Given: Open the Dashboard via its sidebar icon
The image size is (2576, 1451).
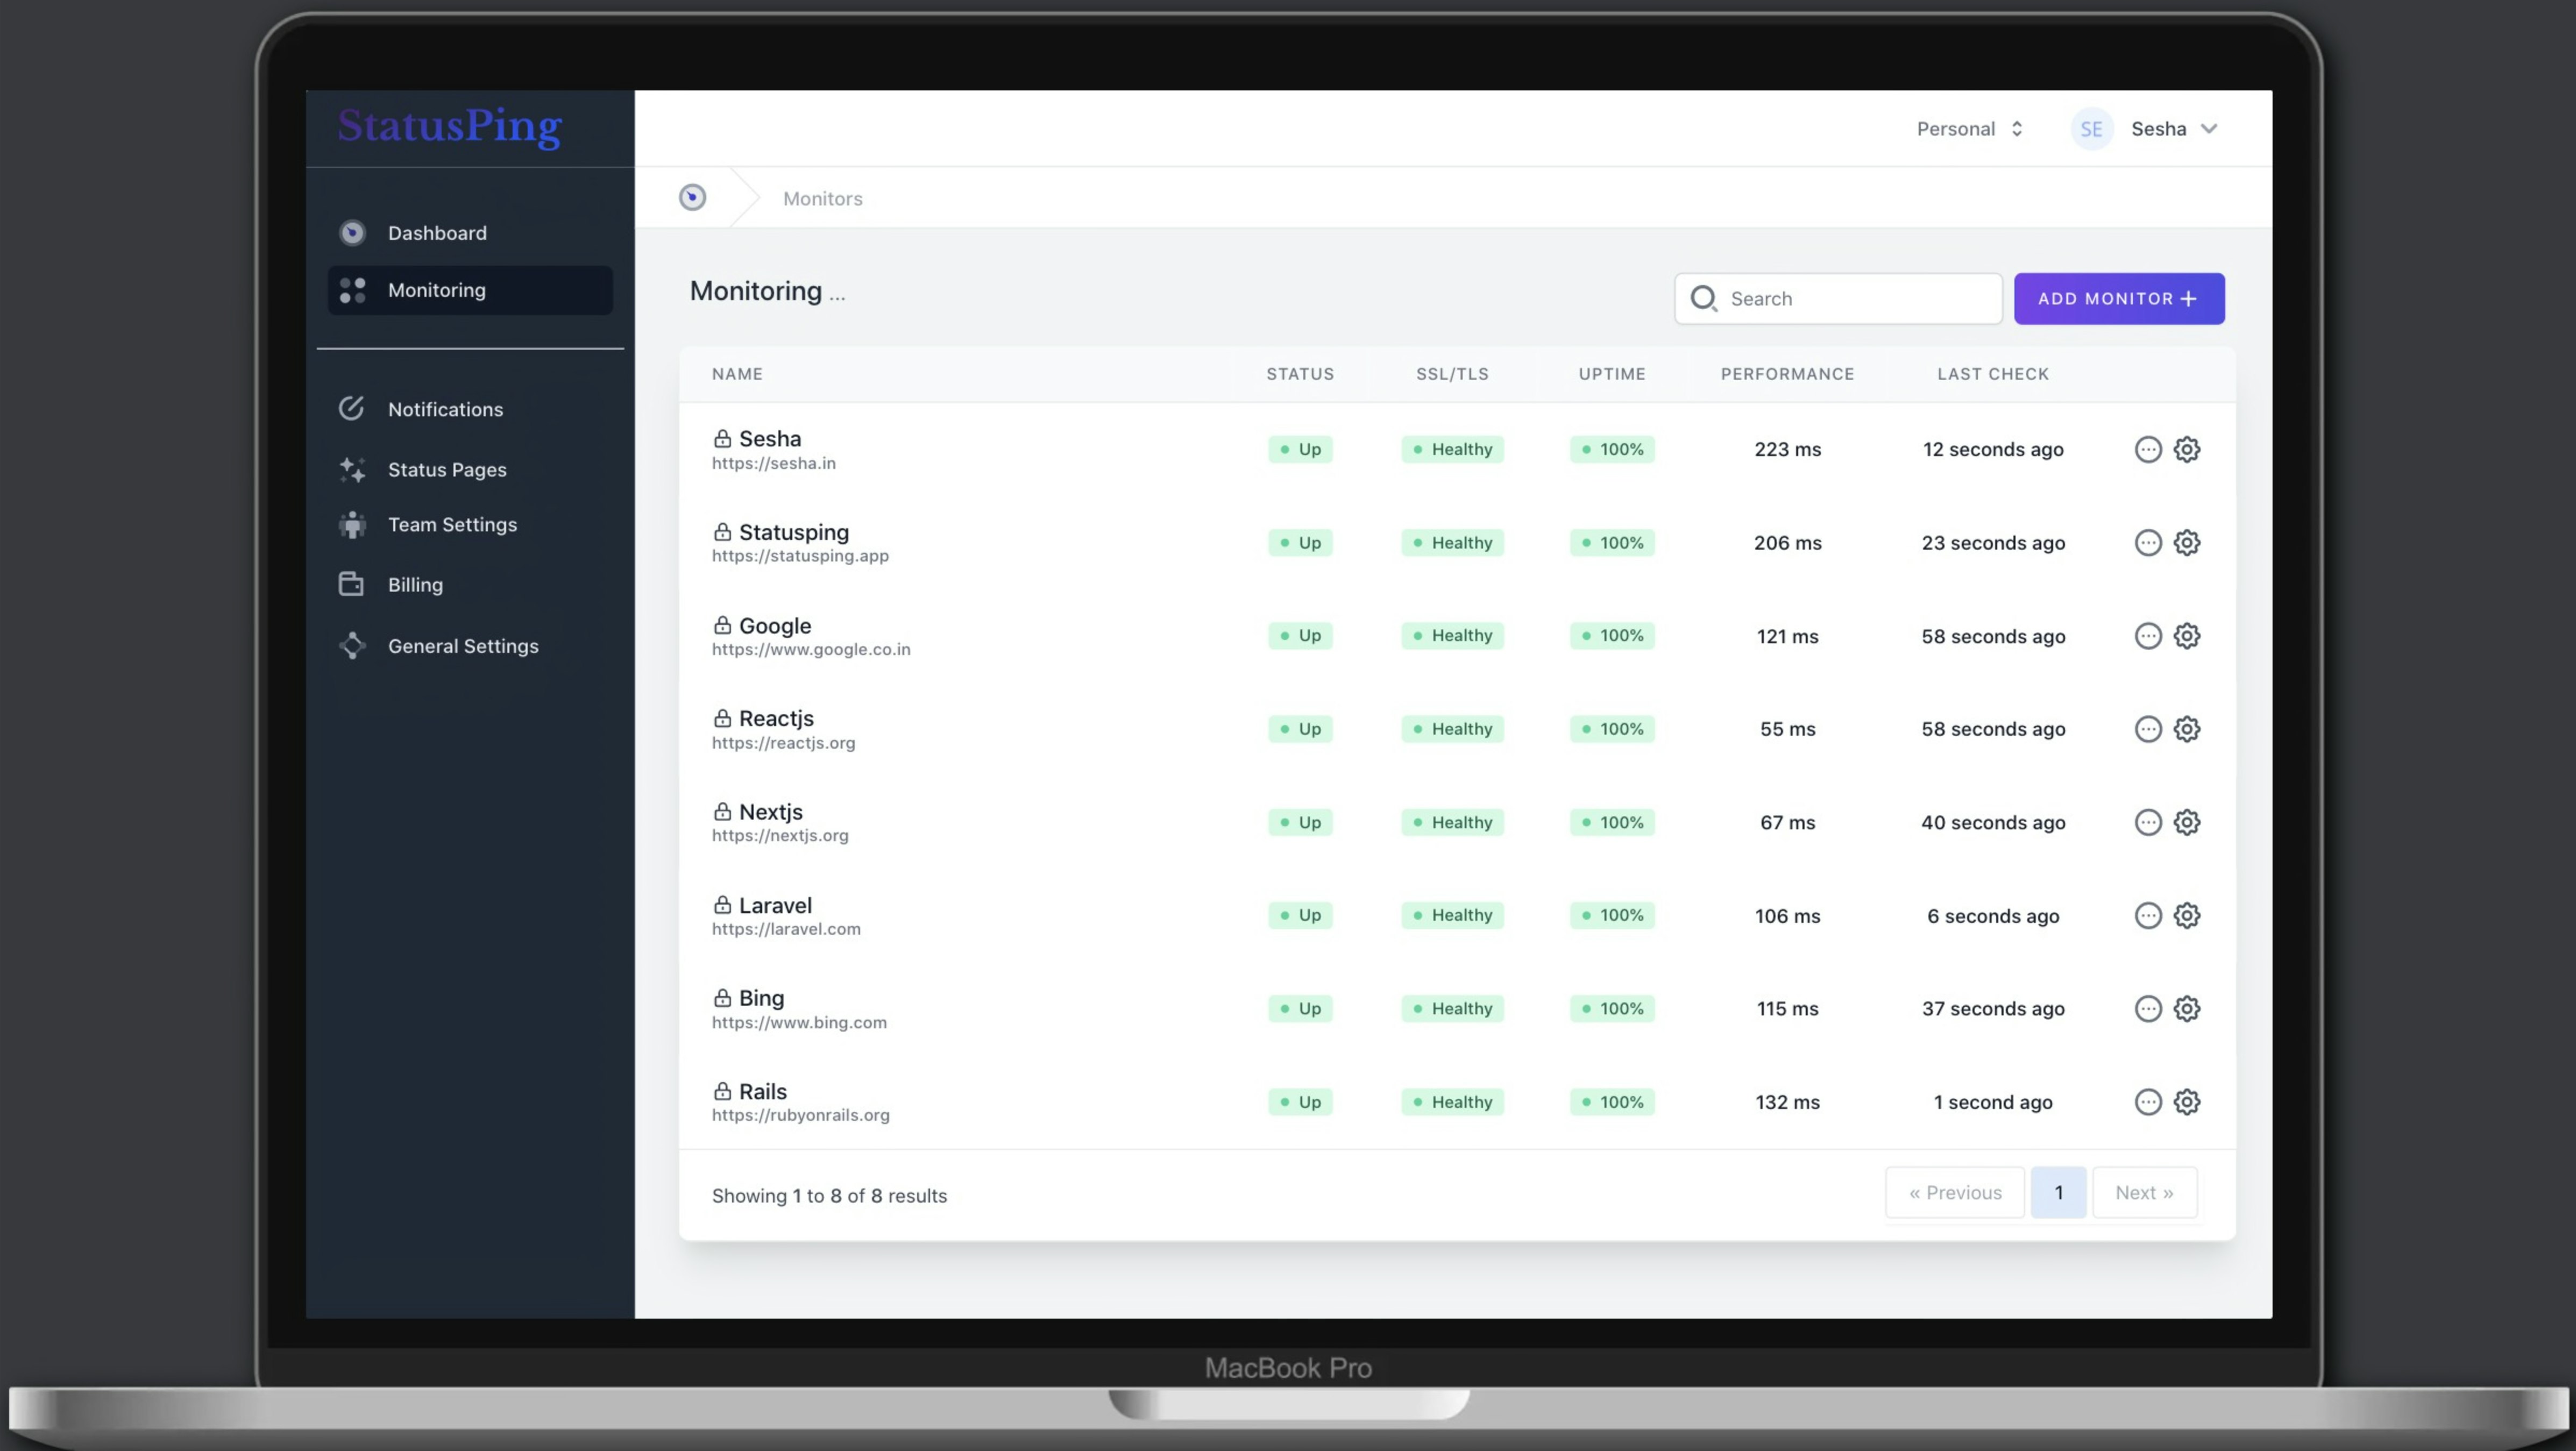Looking at the screenshot, I should tap(352, 232).
